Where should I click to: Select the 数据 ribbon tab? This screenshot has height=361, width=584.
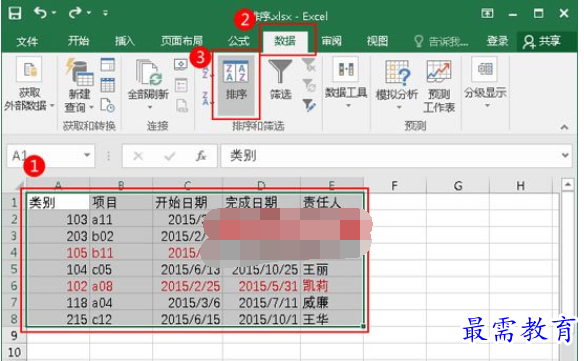(285, 41)
